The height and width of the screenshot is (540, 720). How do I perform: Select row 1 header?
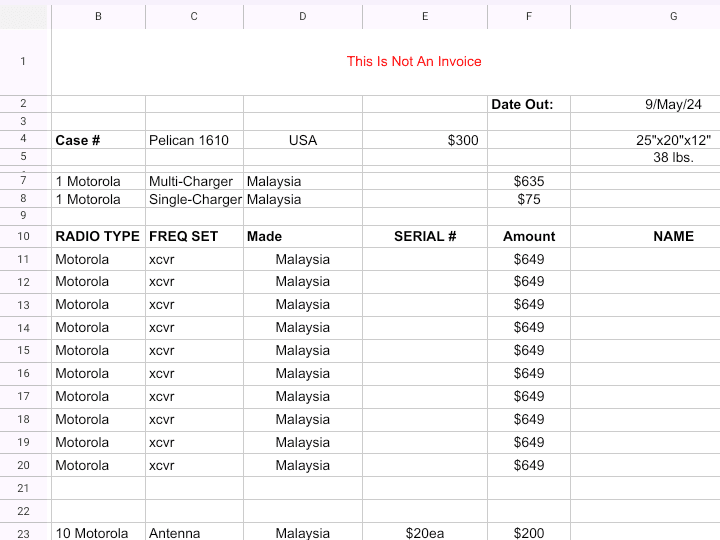click(23, 62)
